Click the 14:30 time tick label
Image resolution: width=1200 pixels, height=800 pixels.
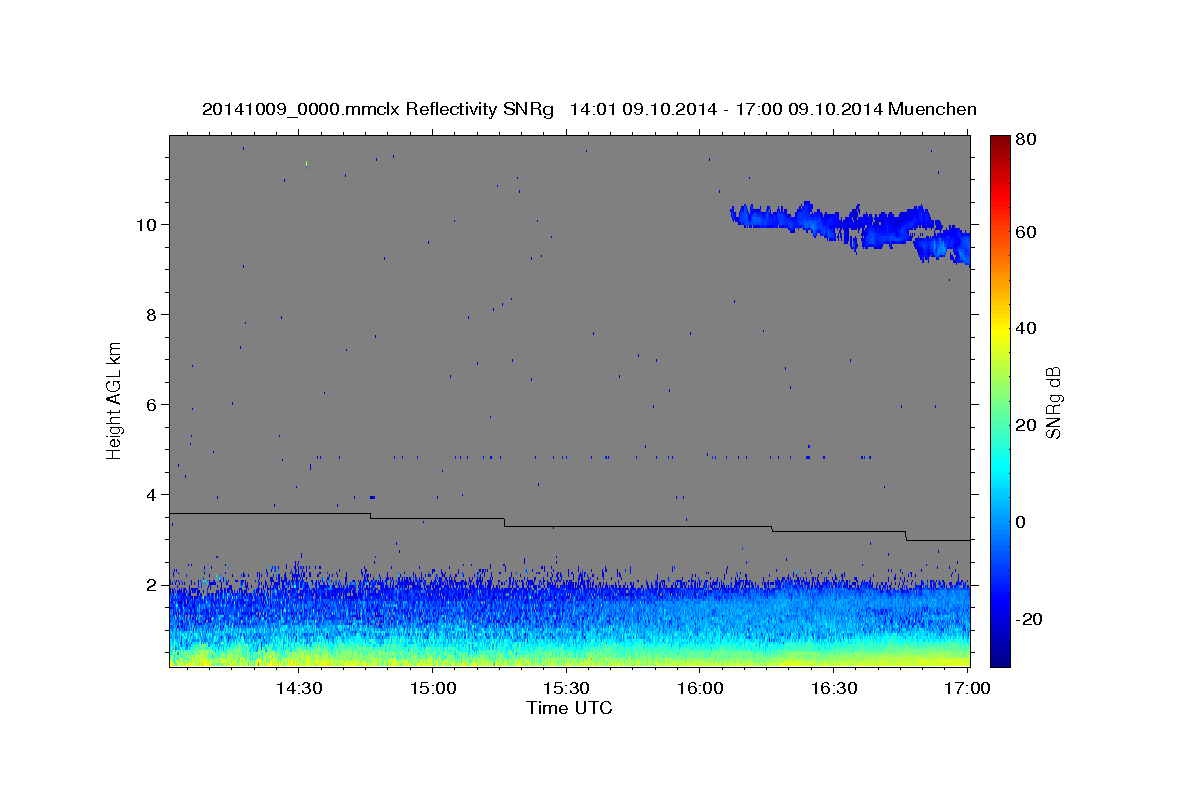tap(298, 689)
